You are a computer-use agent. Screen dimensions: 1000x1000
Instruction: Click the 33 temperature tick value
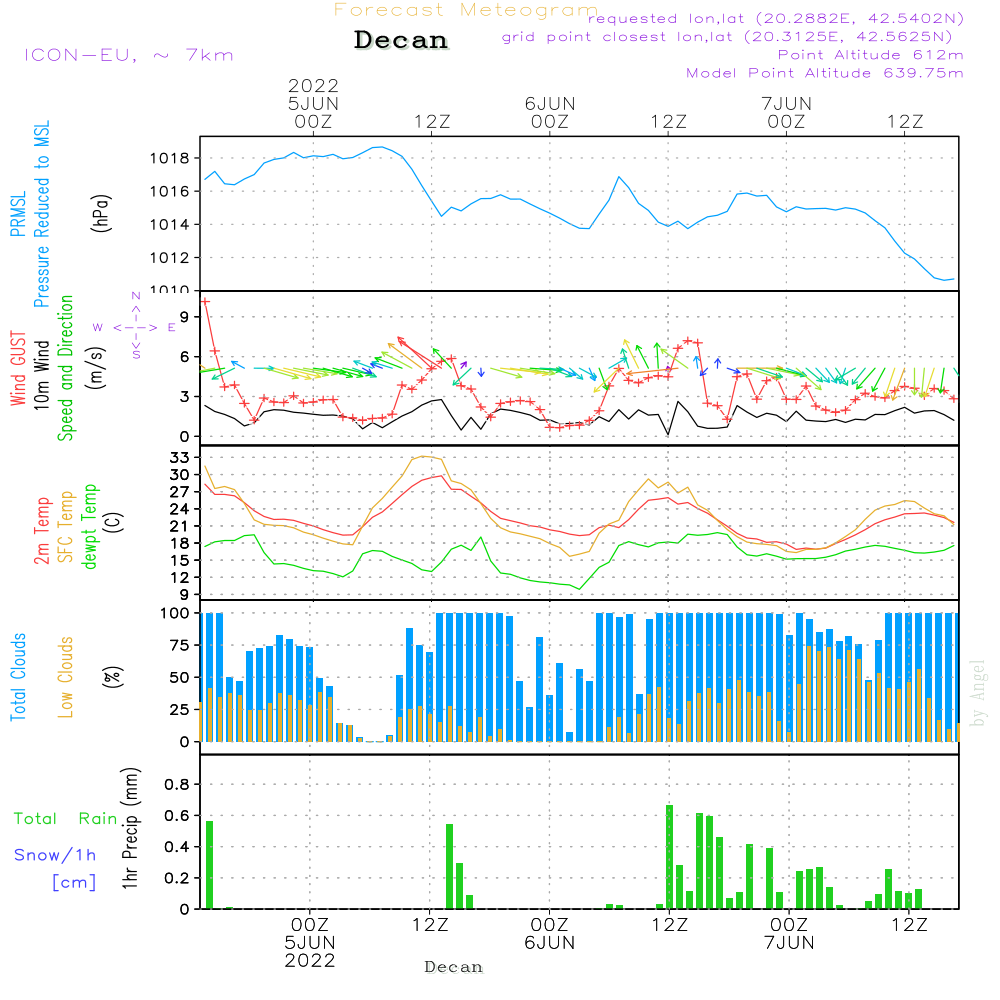click(180, 457)
